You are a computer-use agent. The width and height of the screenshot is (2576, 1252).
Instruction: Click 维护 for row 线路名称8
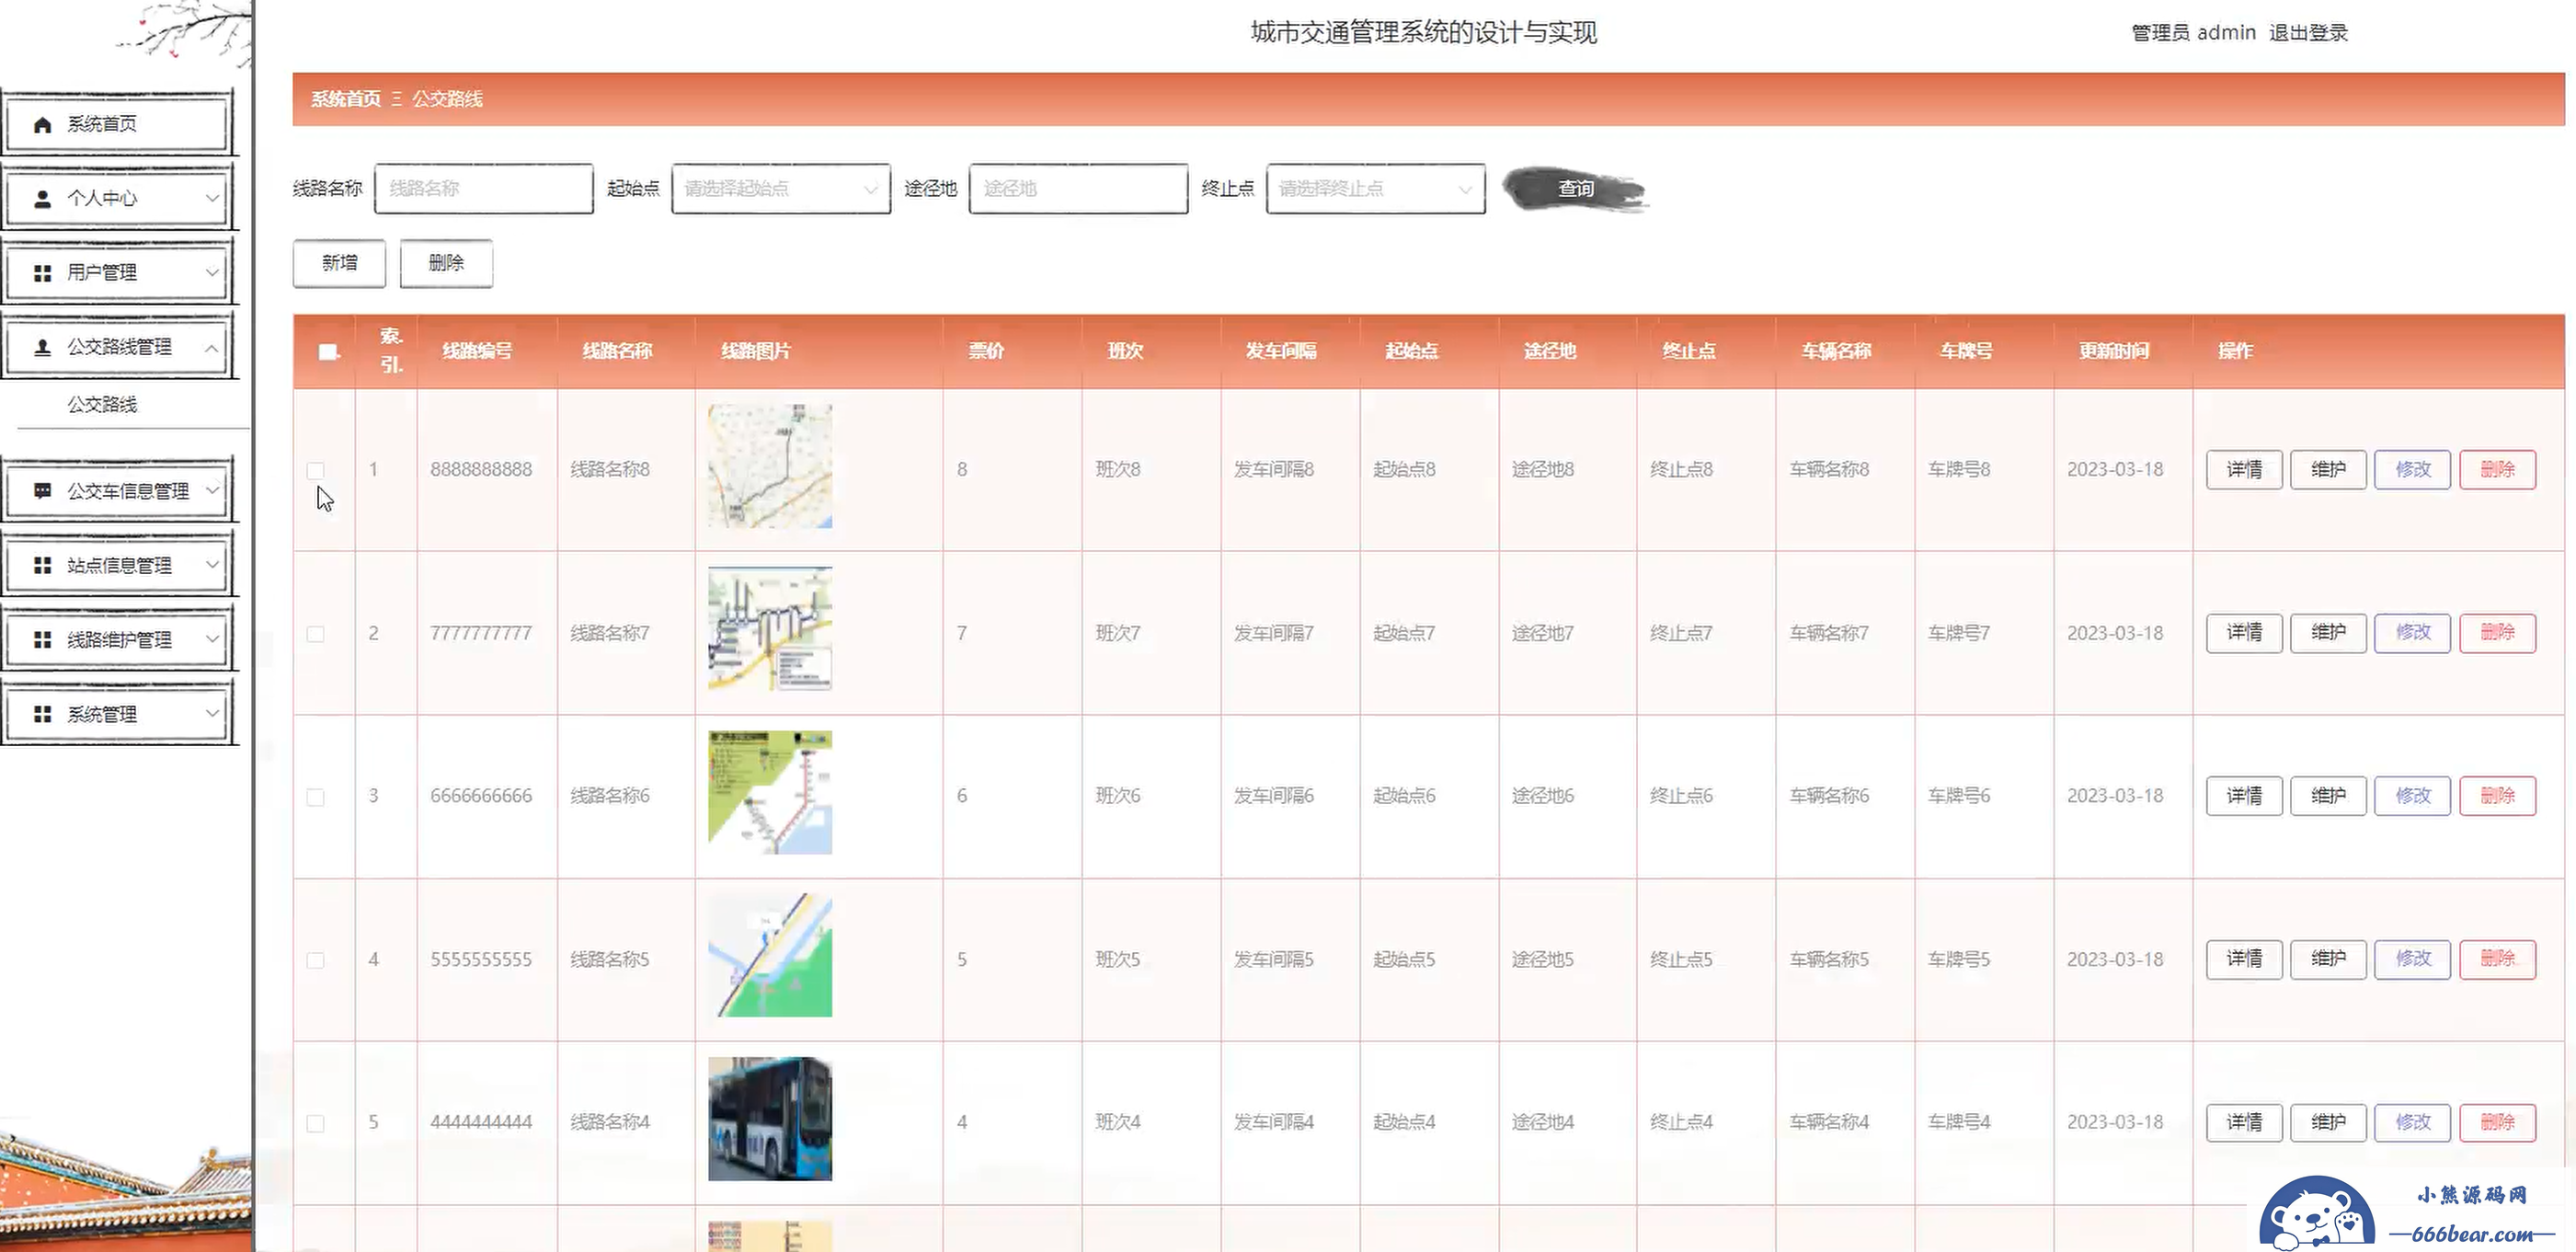[x=2328, y=470]
